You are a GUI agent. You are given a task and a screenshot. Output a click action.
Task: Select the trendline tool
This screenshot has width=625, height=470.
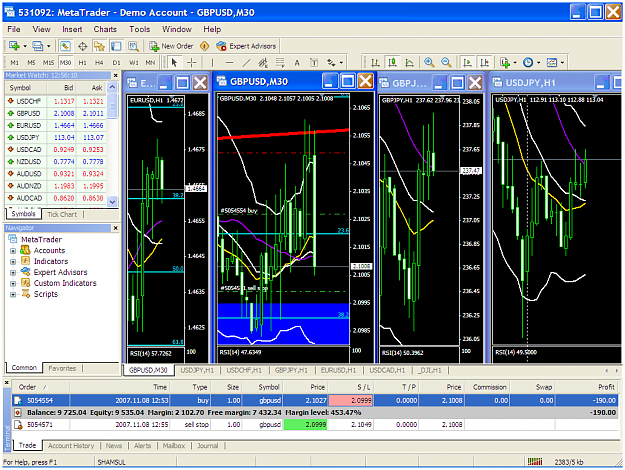click(246, 62)
